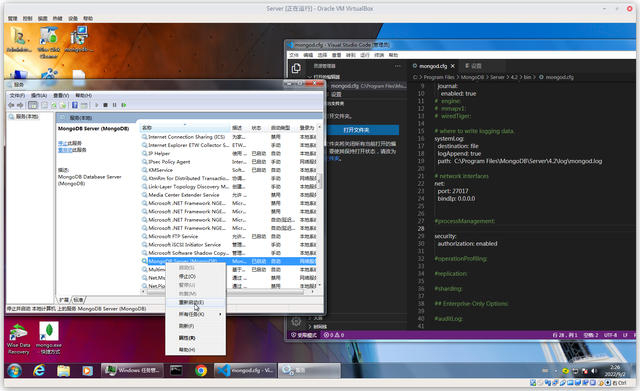Launch Internet Explorer from the taskbar
This screenshot has height=391, width=640.
point(39,371)
